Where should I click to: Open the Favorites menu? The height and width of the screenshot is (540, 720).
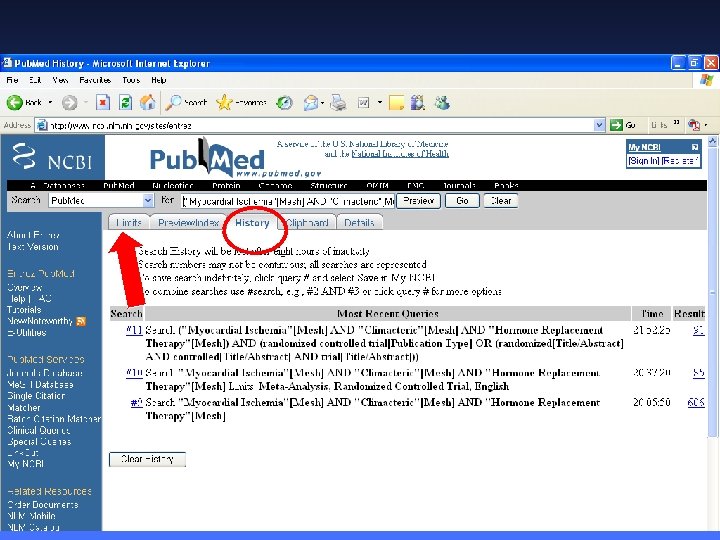coord(95,80)
